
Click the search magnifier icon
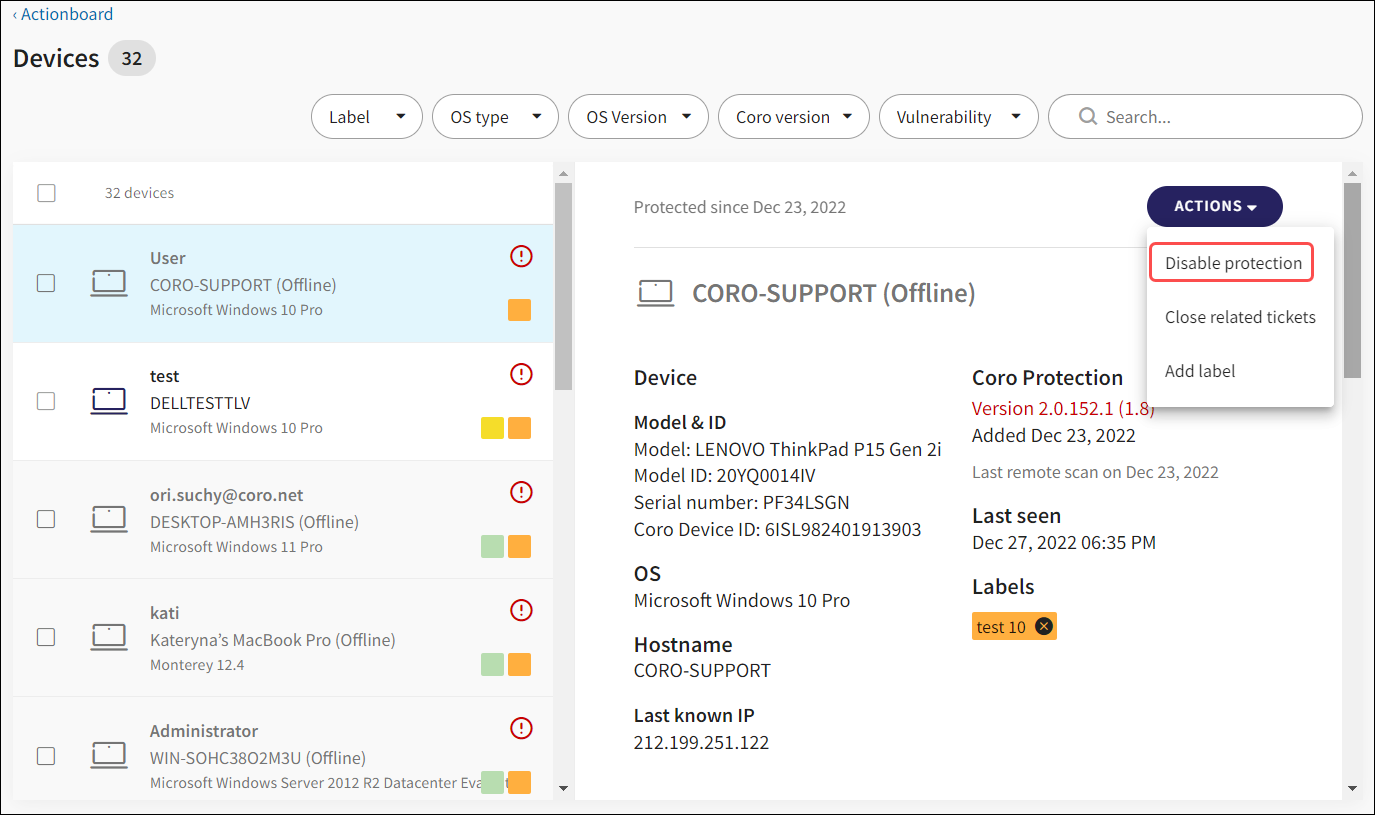[1088, 117]
